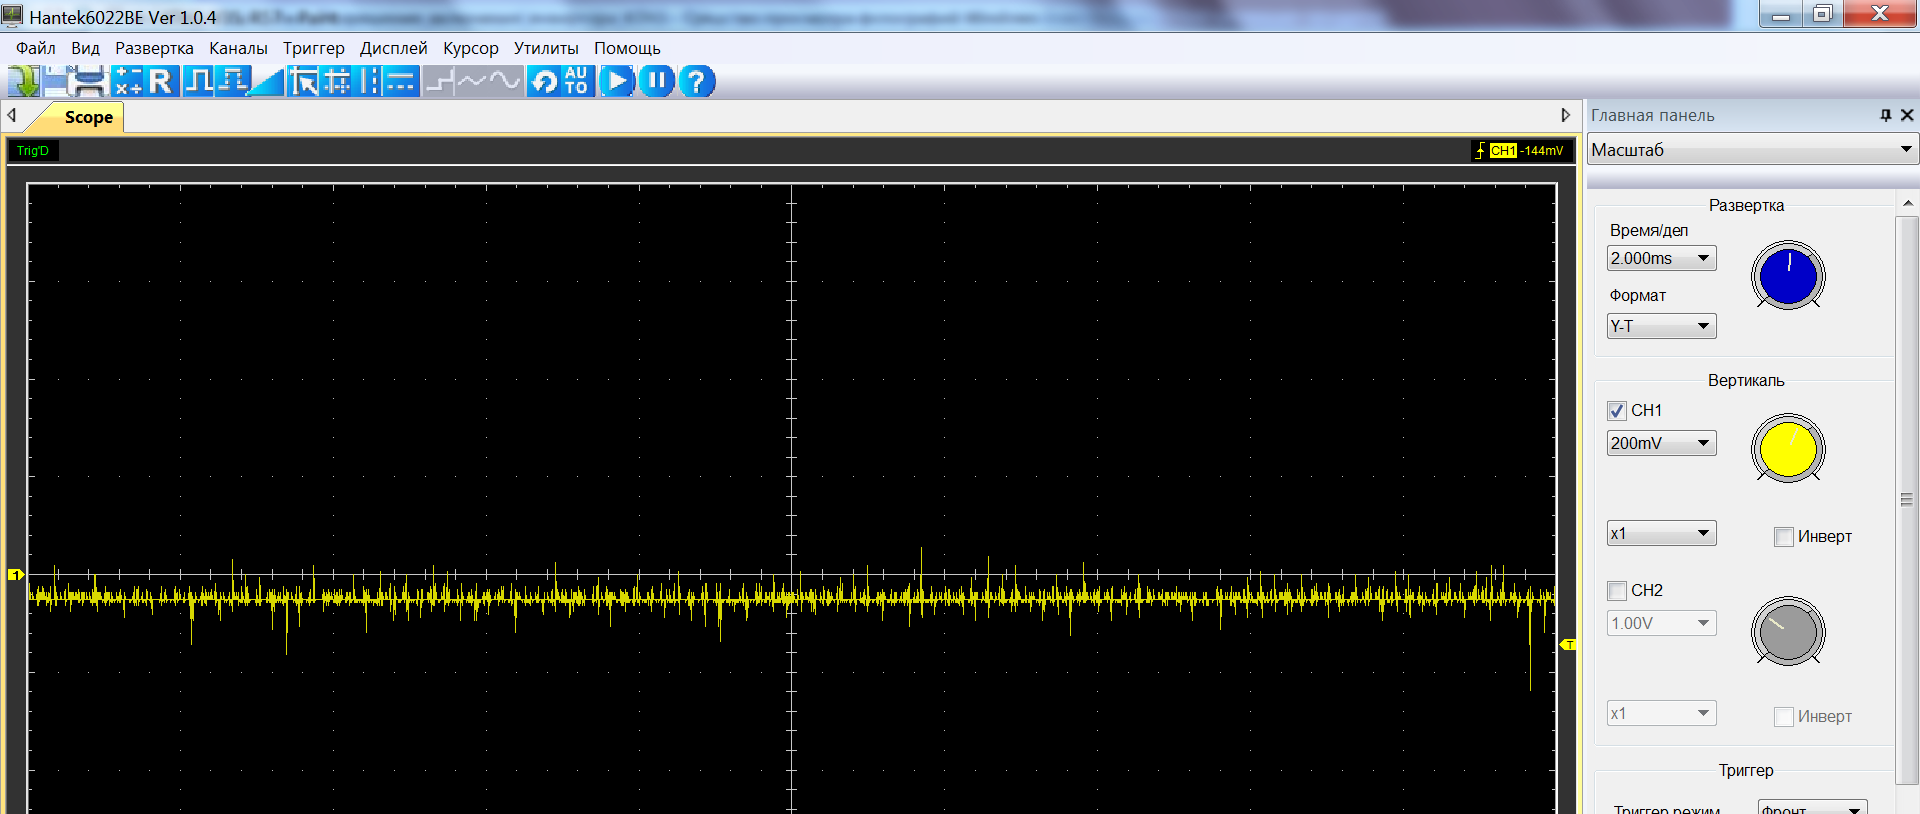Viewport: 1920px width, 814px height.
Task: Click the Главная панель title text
Action: [x=1652, y=115]
